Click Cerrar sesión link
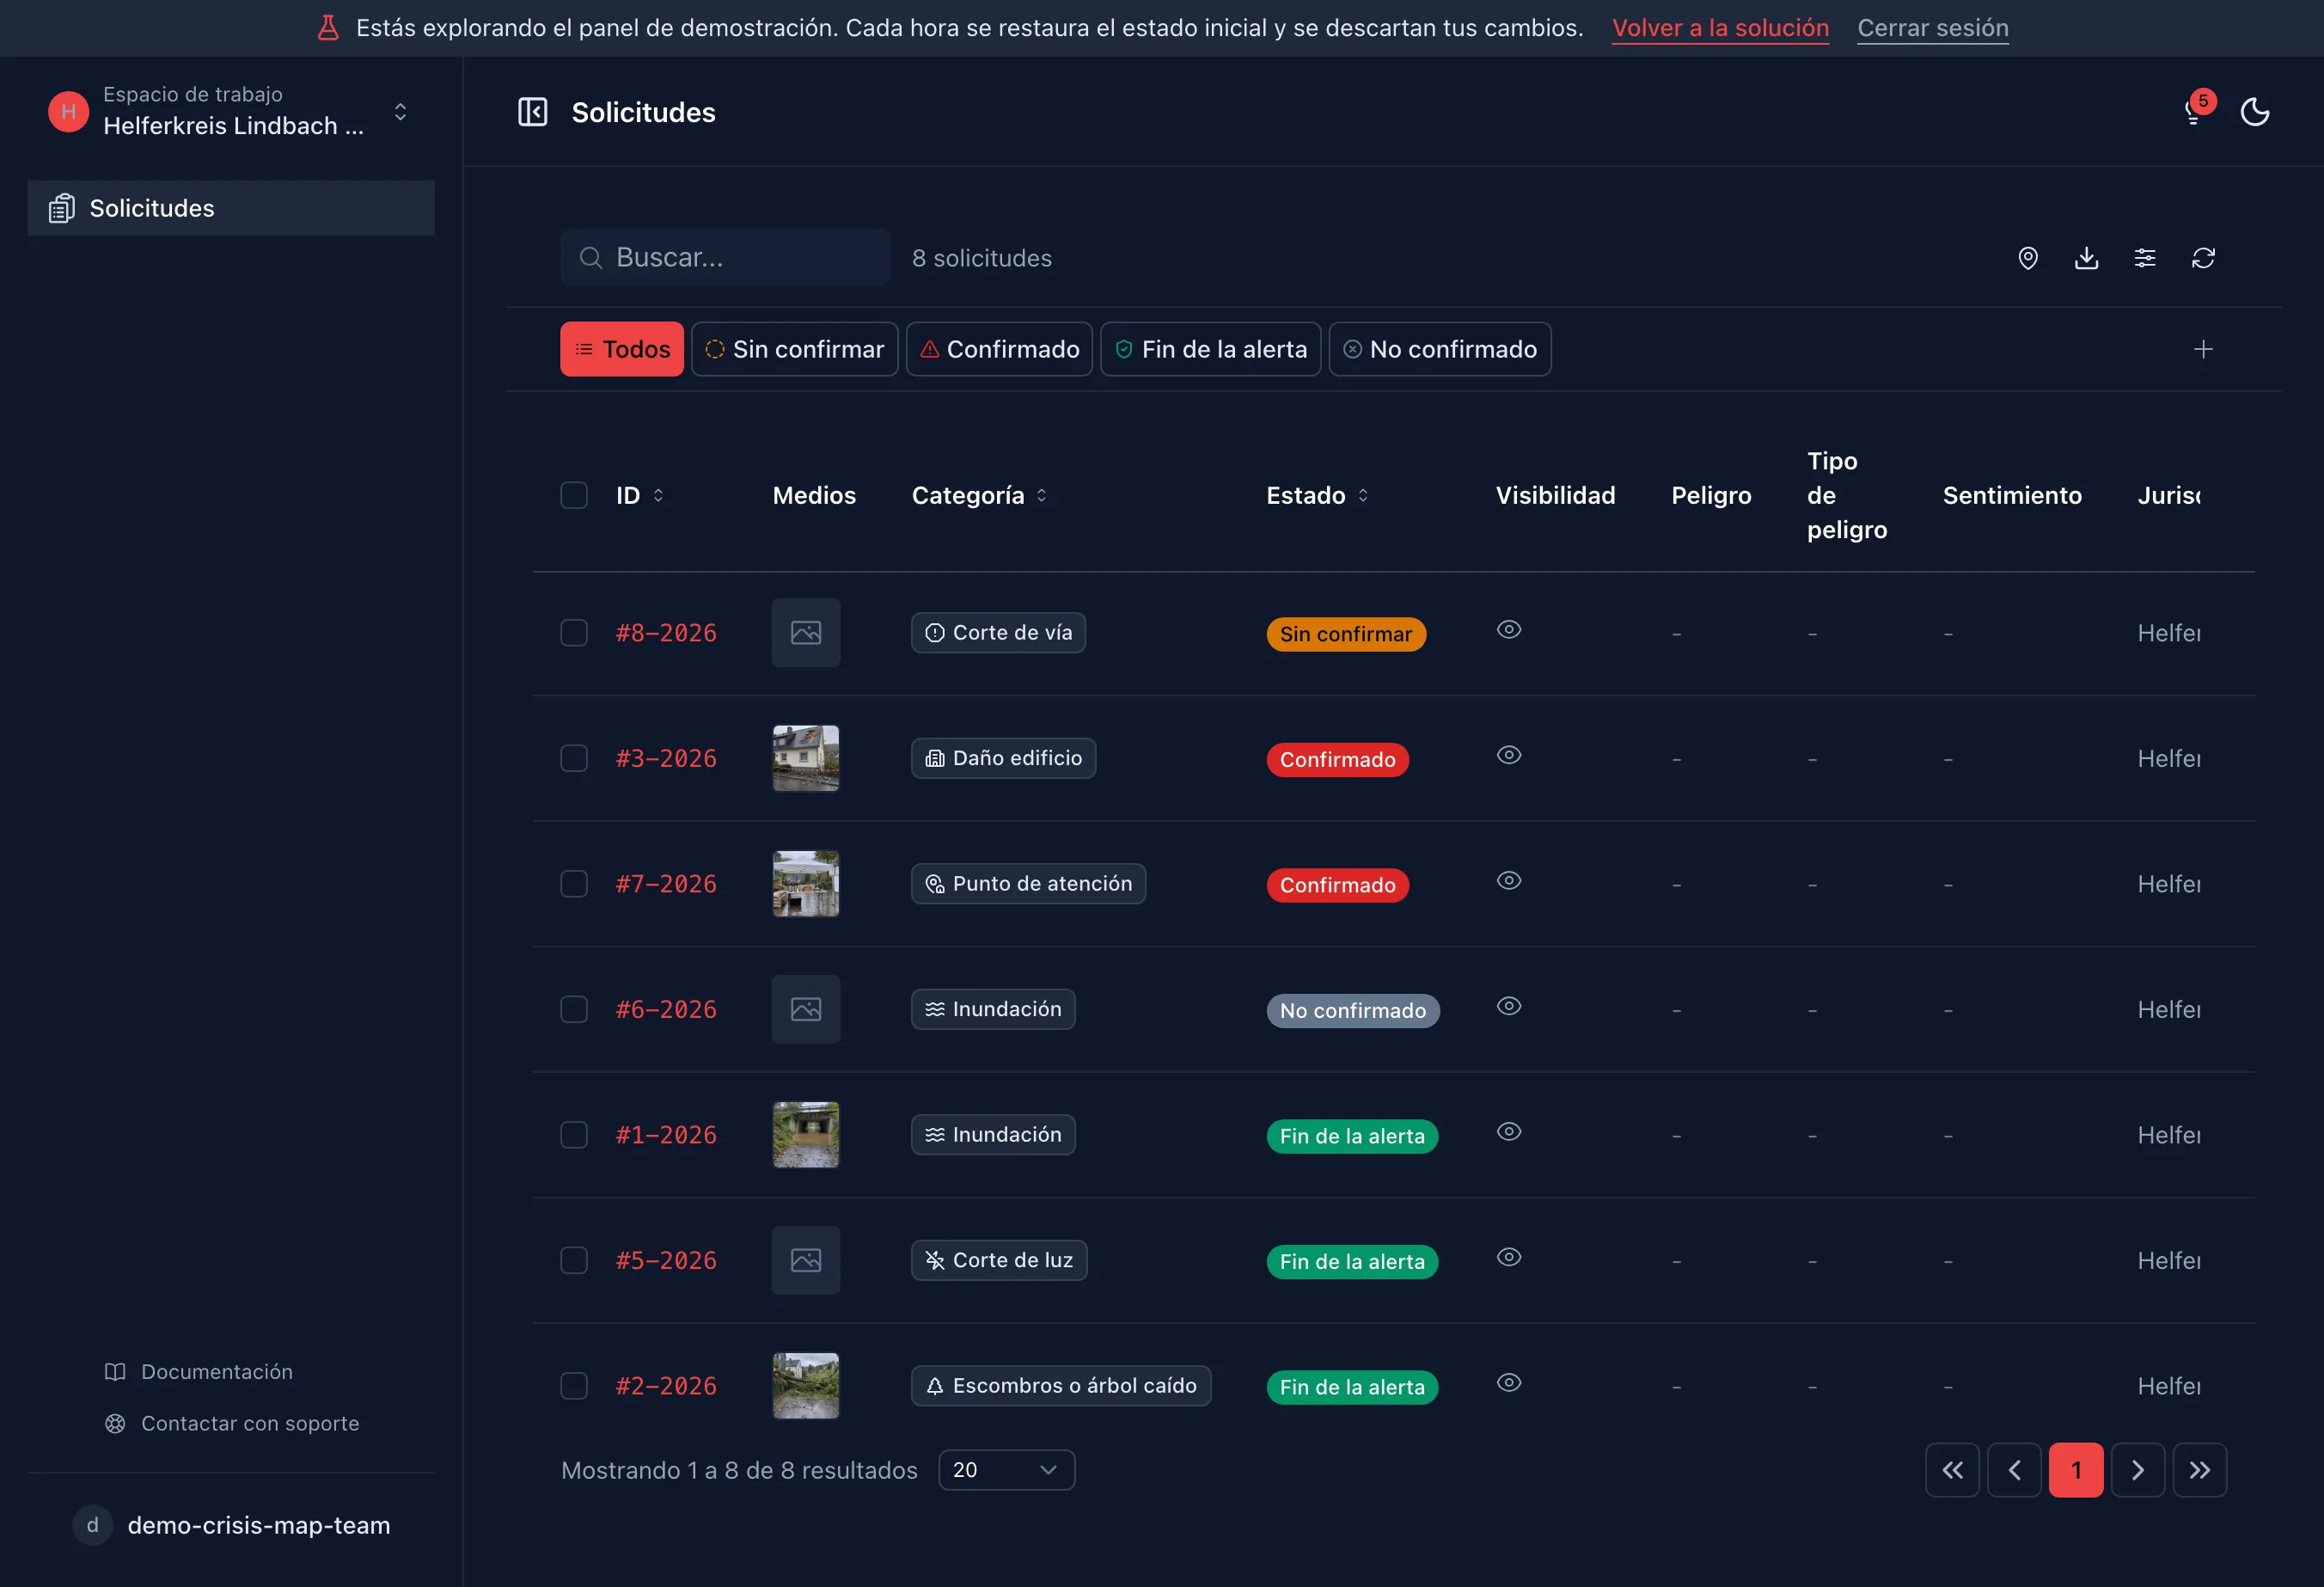2324x1587 pixels. click(x=1933, y=28)
